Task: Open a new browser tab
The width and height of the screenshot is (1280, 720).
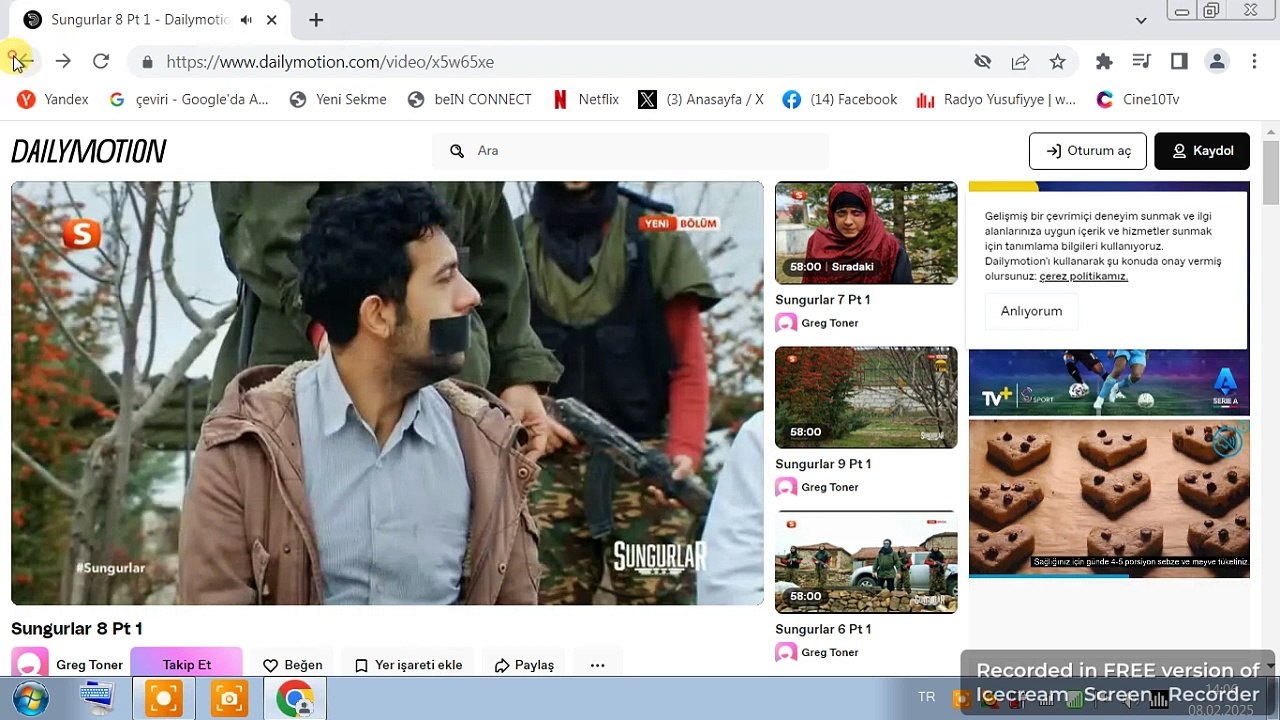Action: (316, 20)
